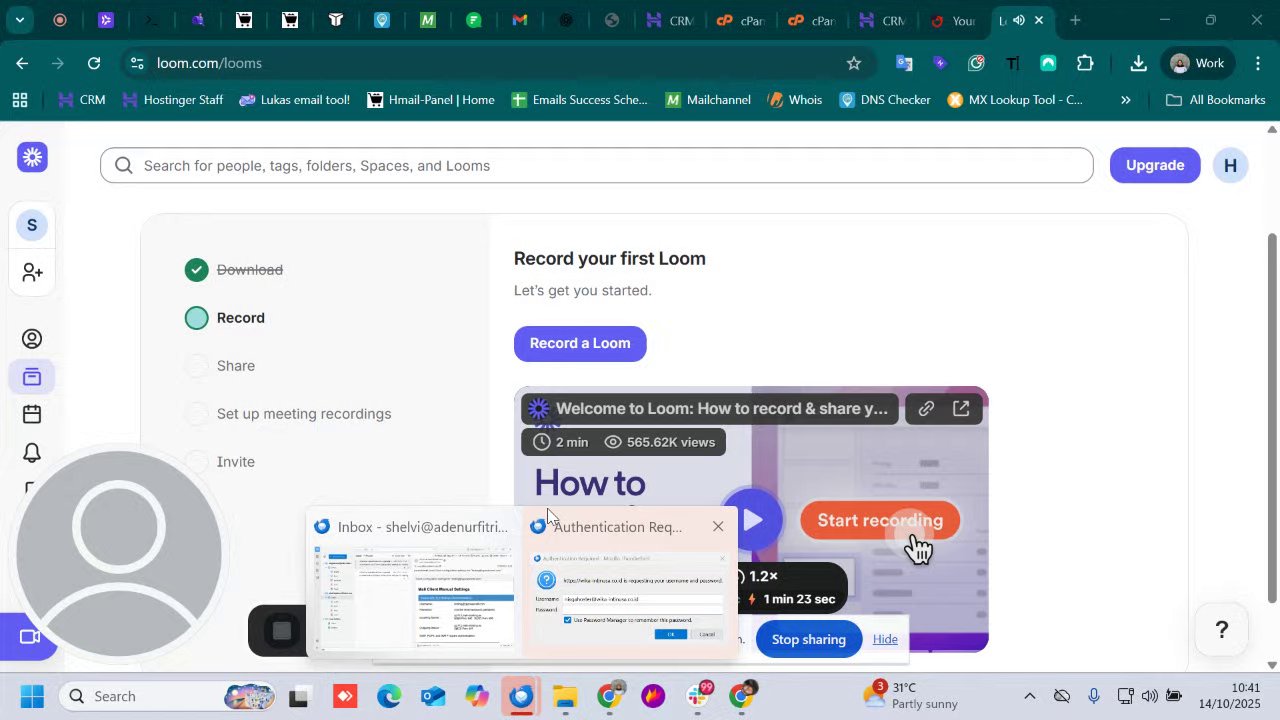The image size is (1280, 720).
Task: Click the Record a Loom button
Action: coord(580,343)
